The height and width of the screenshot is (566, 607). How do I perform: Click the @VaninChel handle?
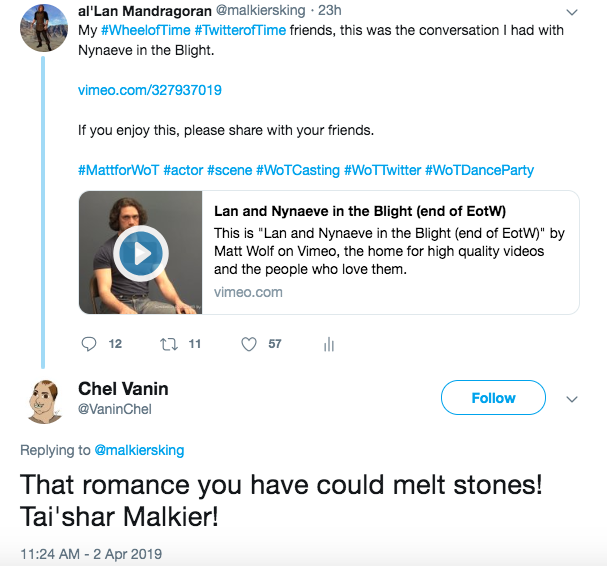click(x=115, y=409)
